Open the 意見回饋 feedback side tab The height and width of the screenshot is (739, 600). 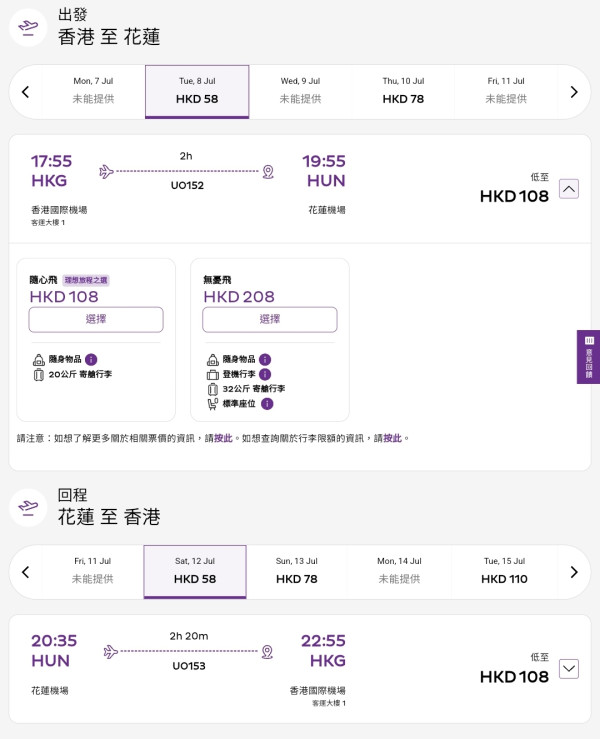(589, 357)
